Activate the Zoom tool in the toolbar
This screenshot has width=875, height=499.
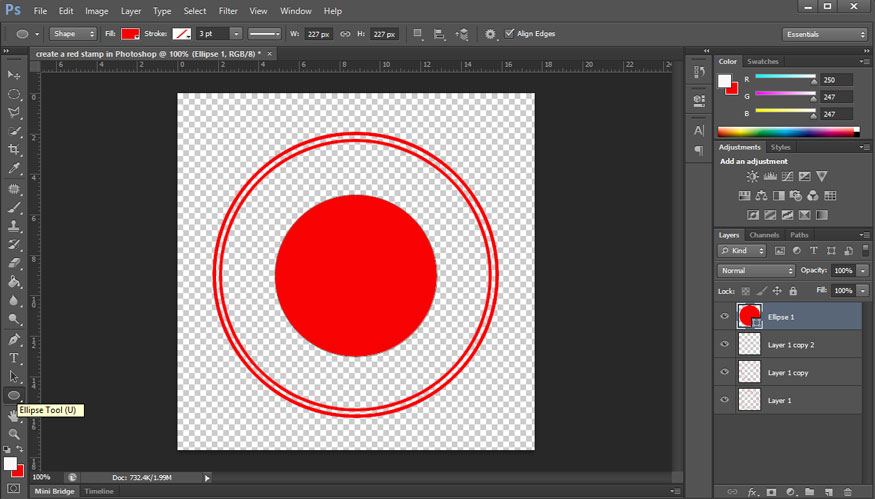coord(14,434)
